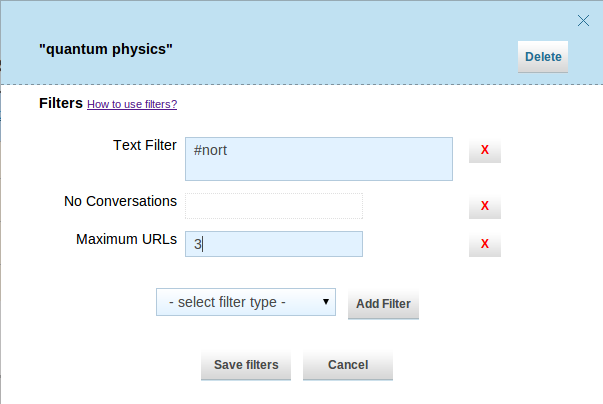Viewport: 603px width, 404px height.
Task: Open the select filter type dropdown
Action: pos(246,302)
